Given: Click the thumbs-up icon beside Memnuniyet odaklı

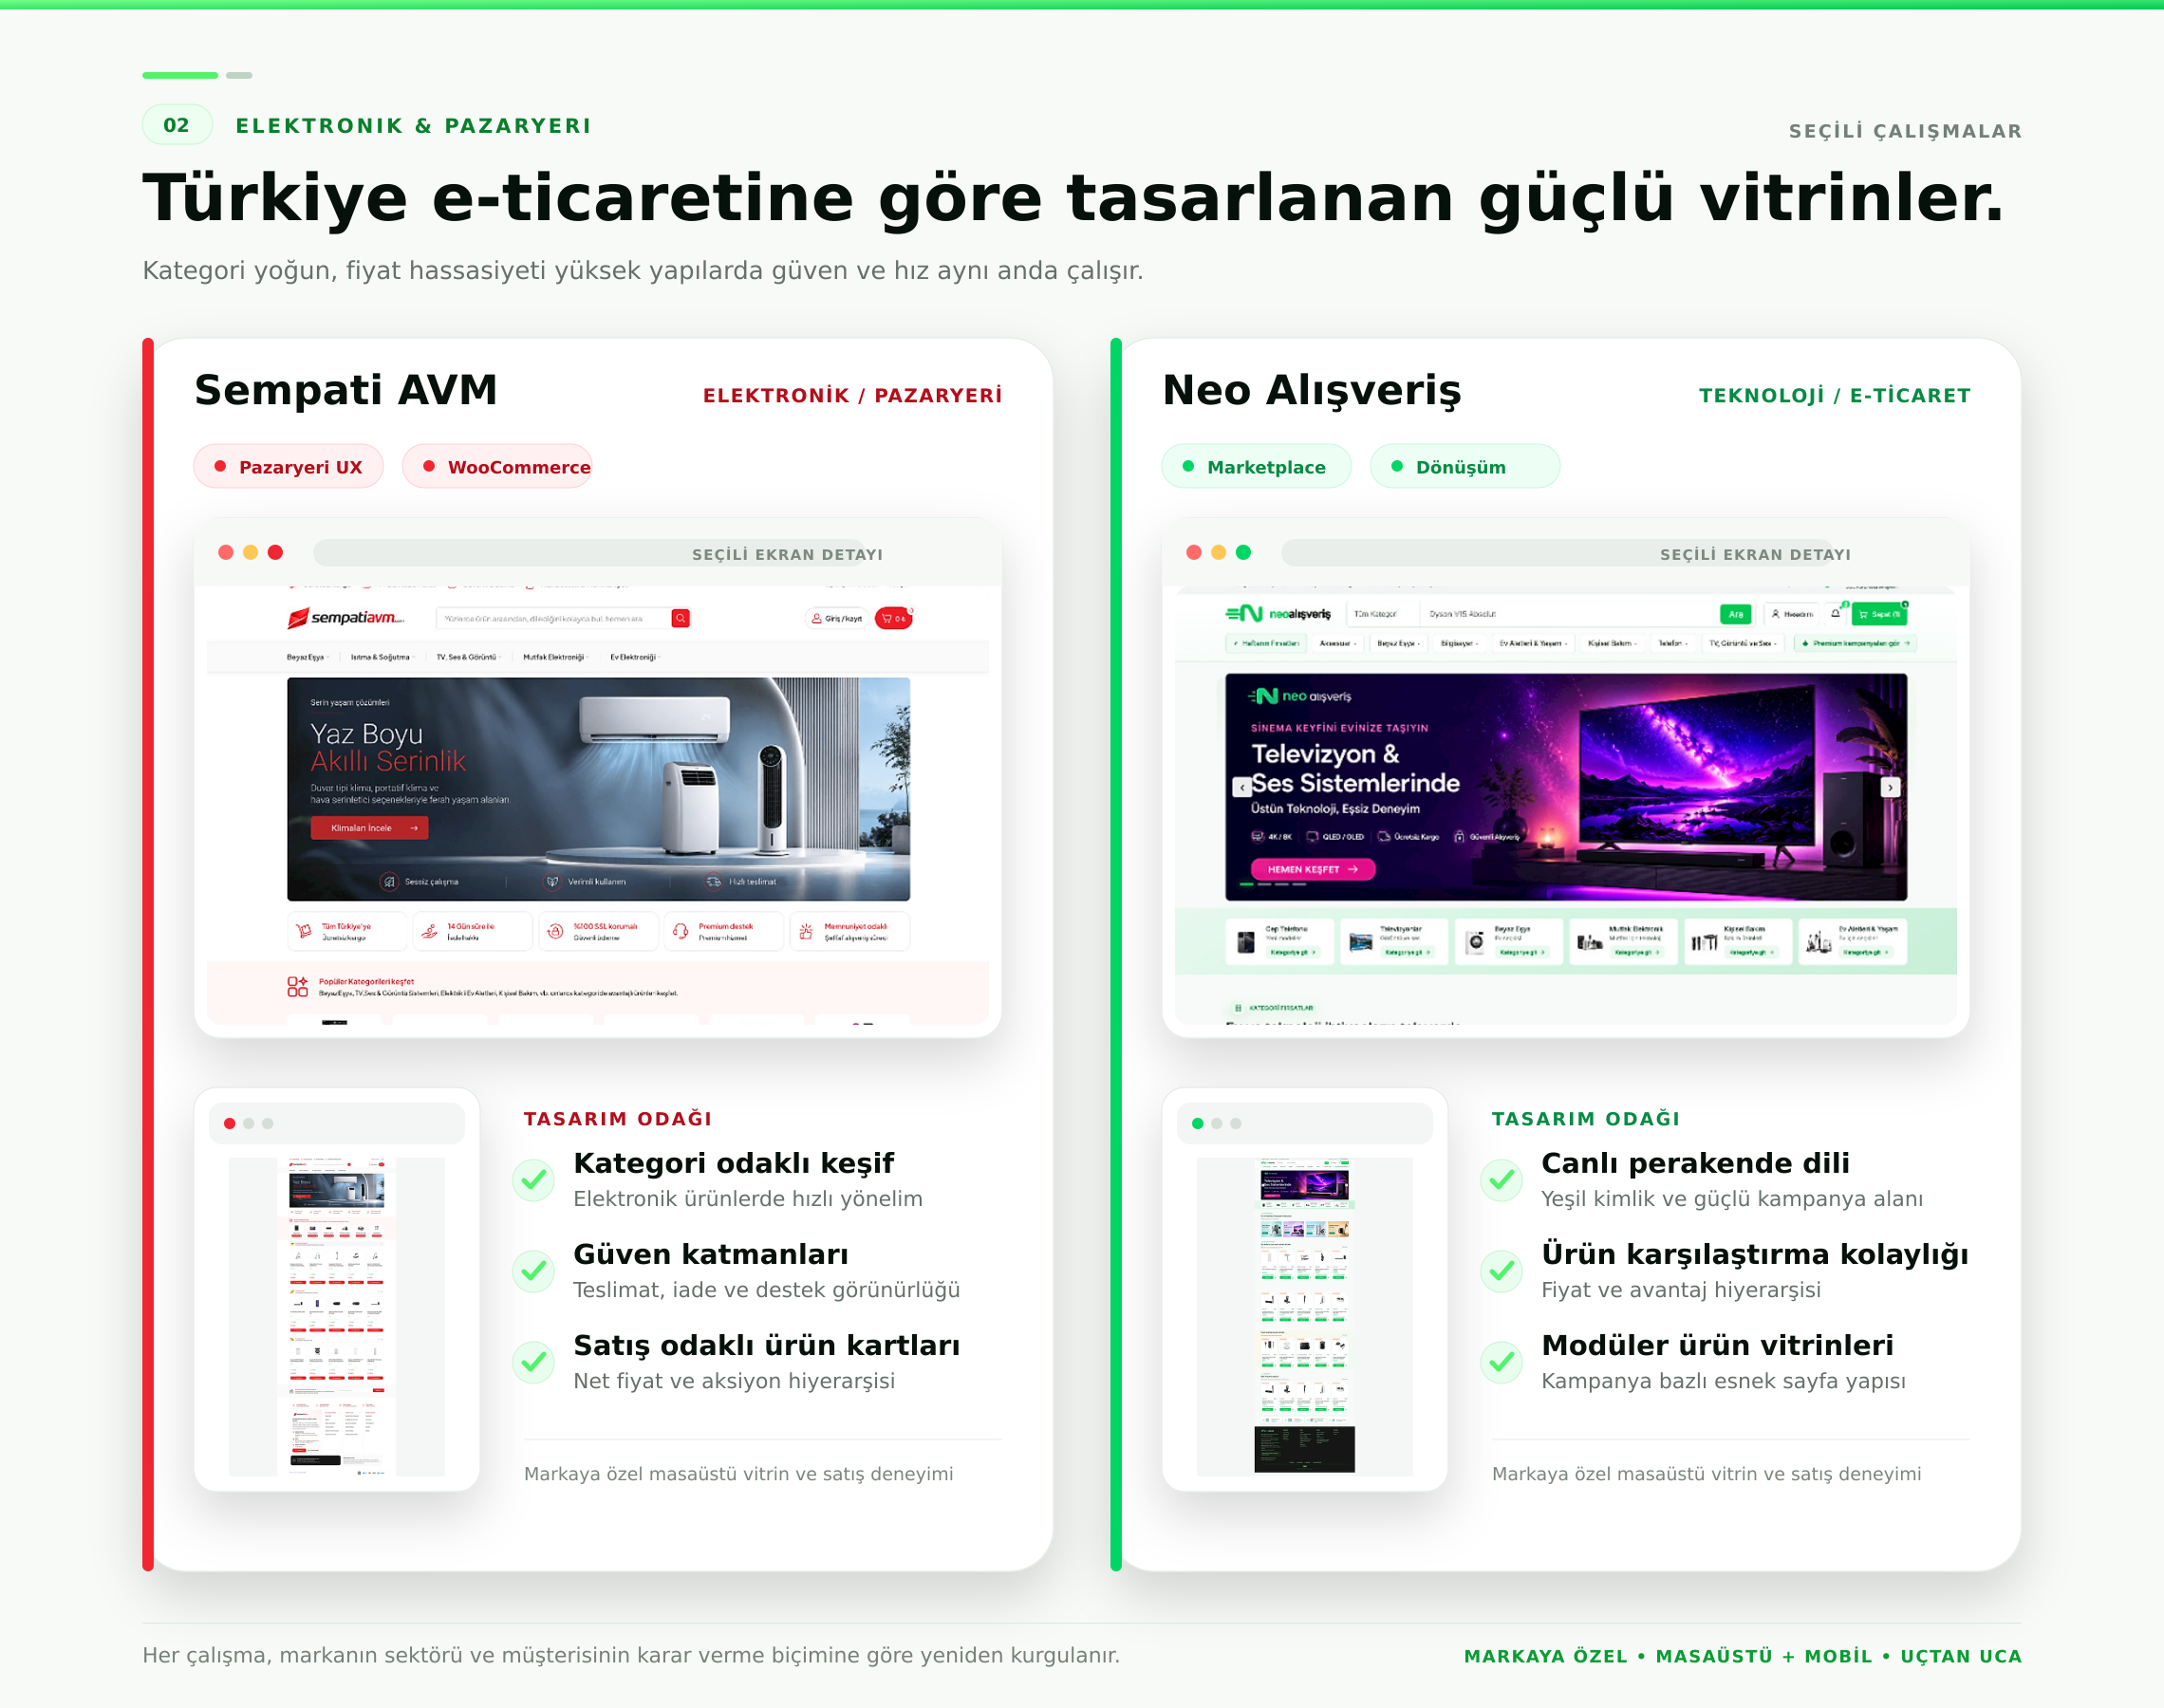Looking at the screenshot, I should tap(806, 931).
